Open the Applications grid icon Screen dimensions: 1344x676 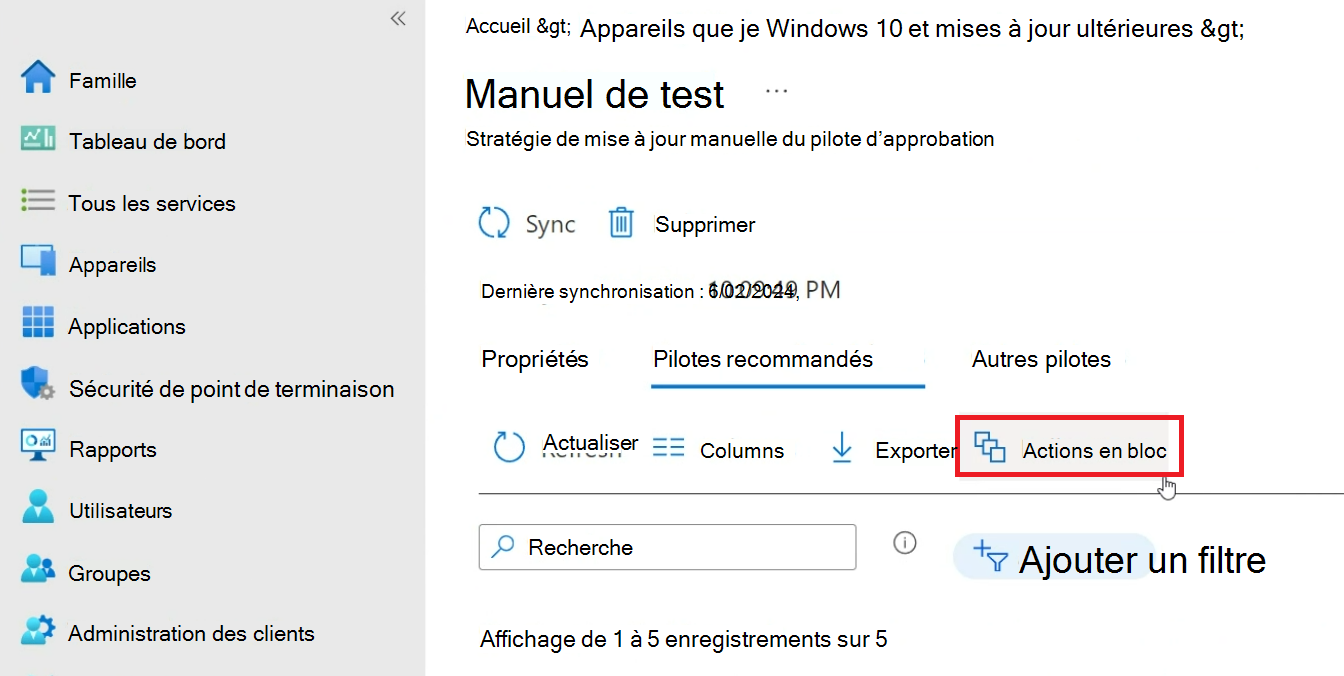click(x=38, y=325)
